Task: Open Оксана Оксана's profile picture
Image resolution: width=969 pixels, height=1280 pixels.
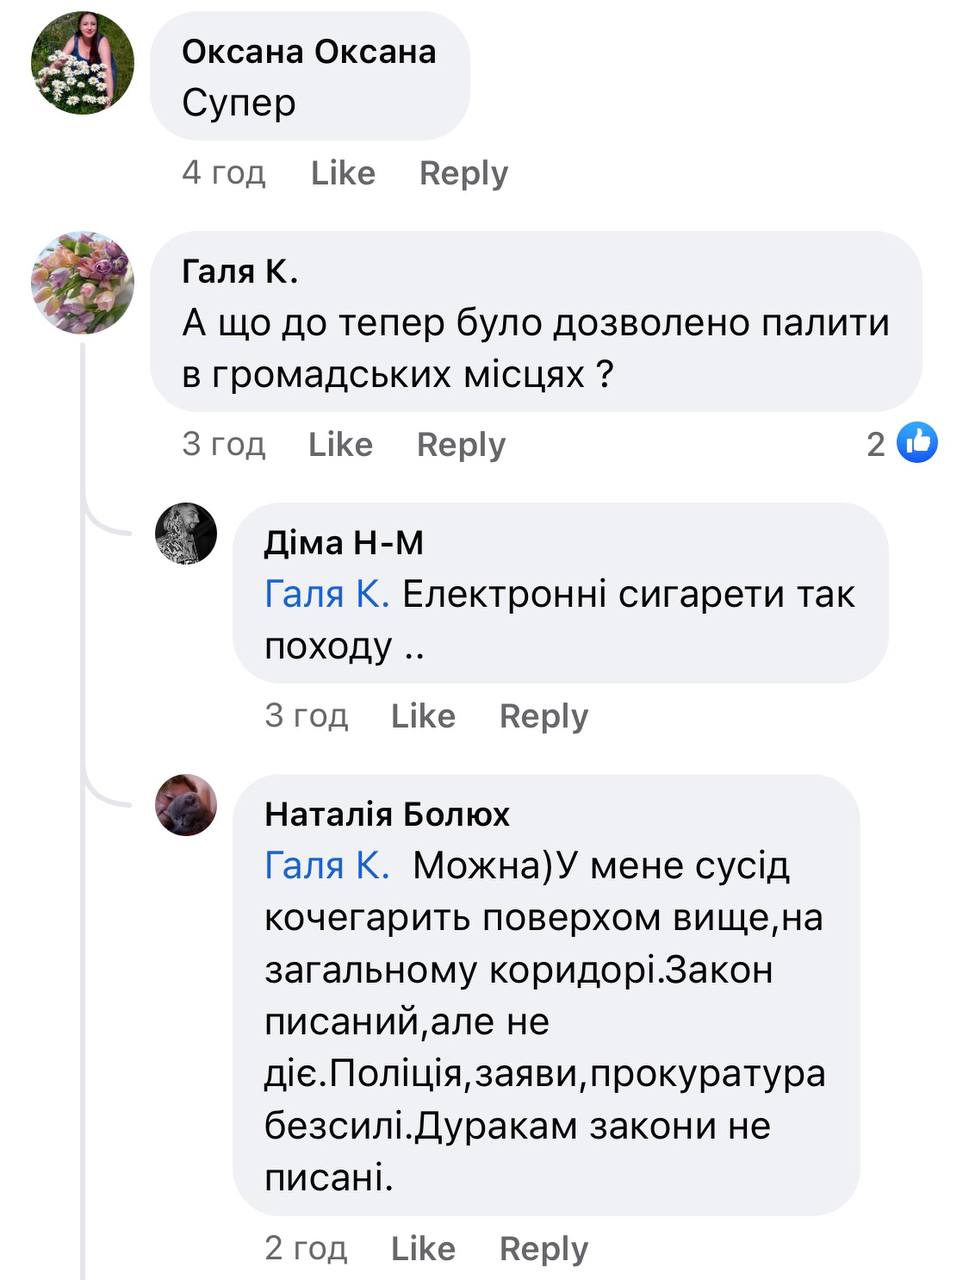Action: 83,64
